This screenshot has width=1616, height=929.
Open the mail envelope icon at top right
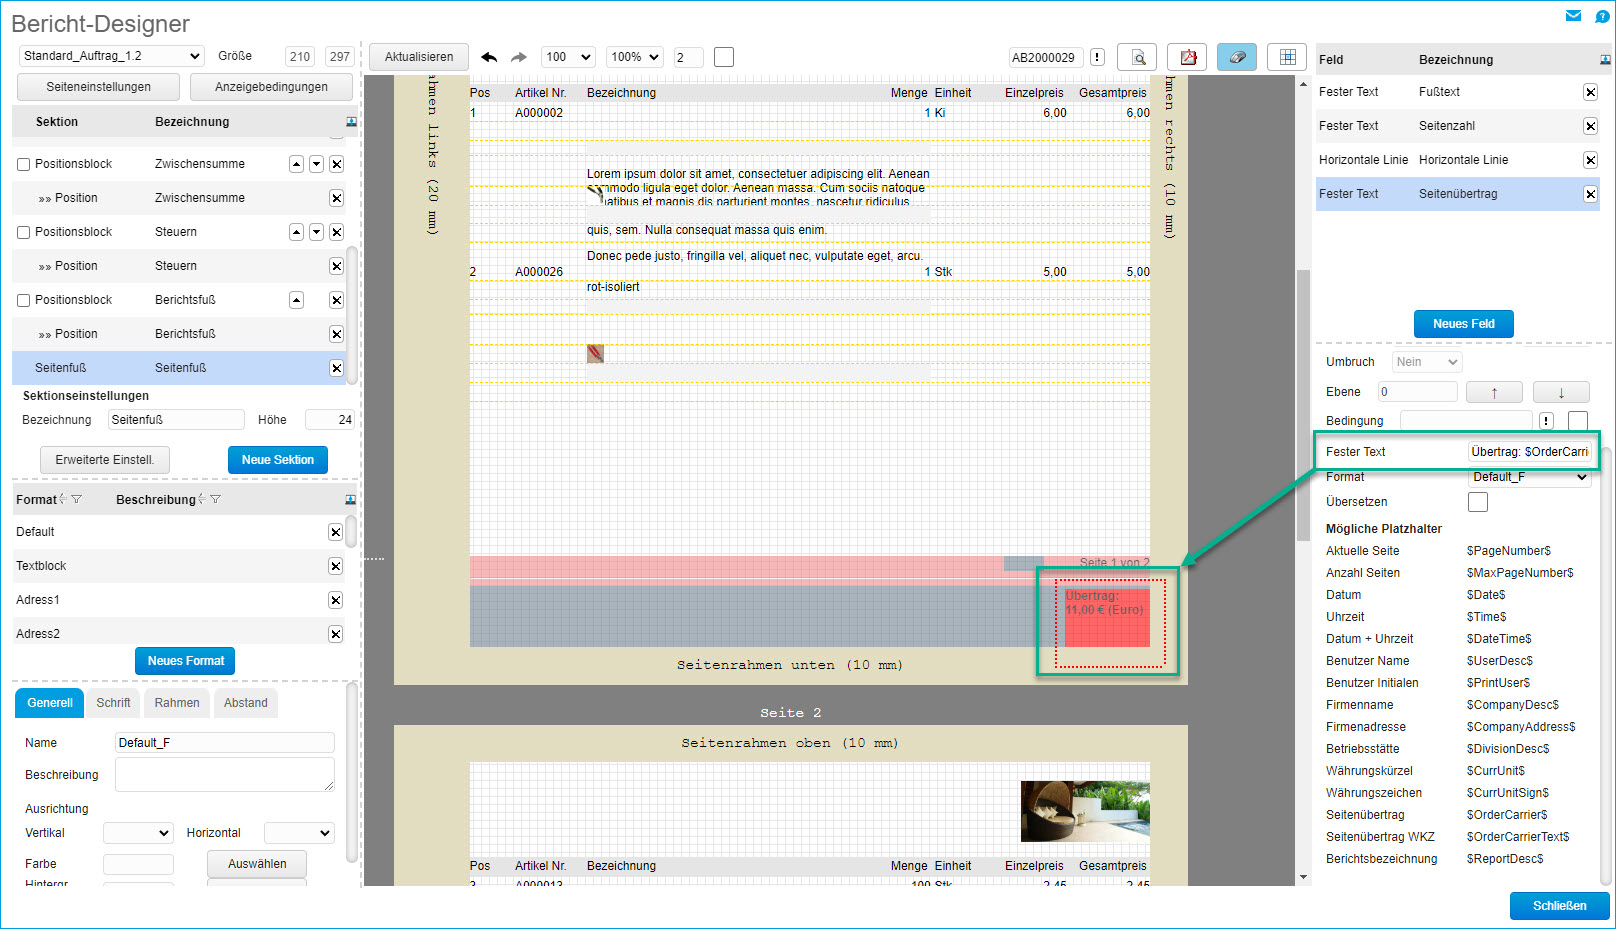(1573, 16)
